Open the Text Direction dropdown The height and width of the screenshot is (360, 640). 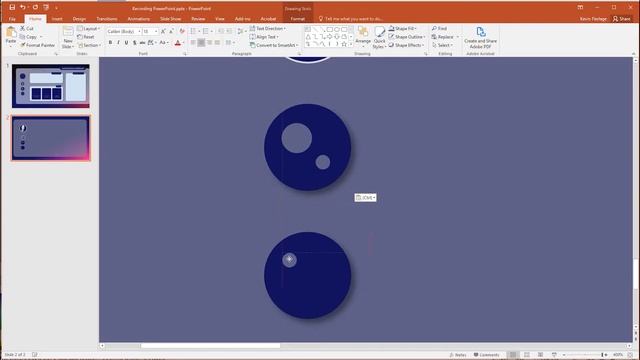point(268,29)
